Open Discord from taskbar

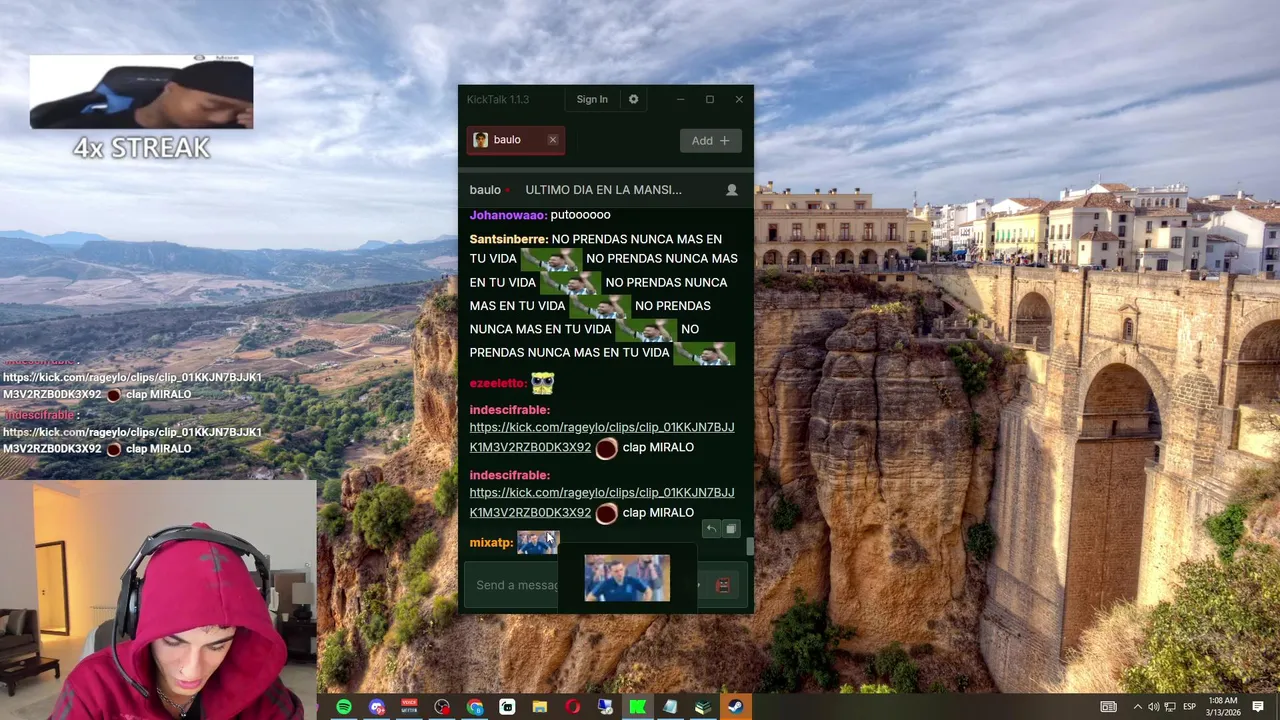(x=377, y=707)
